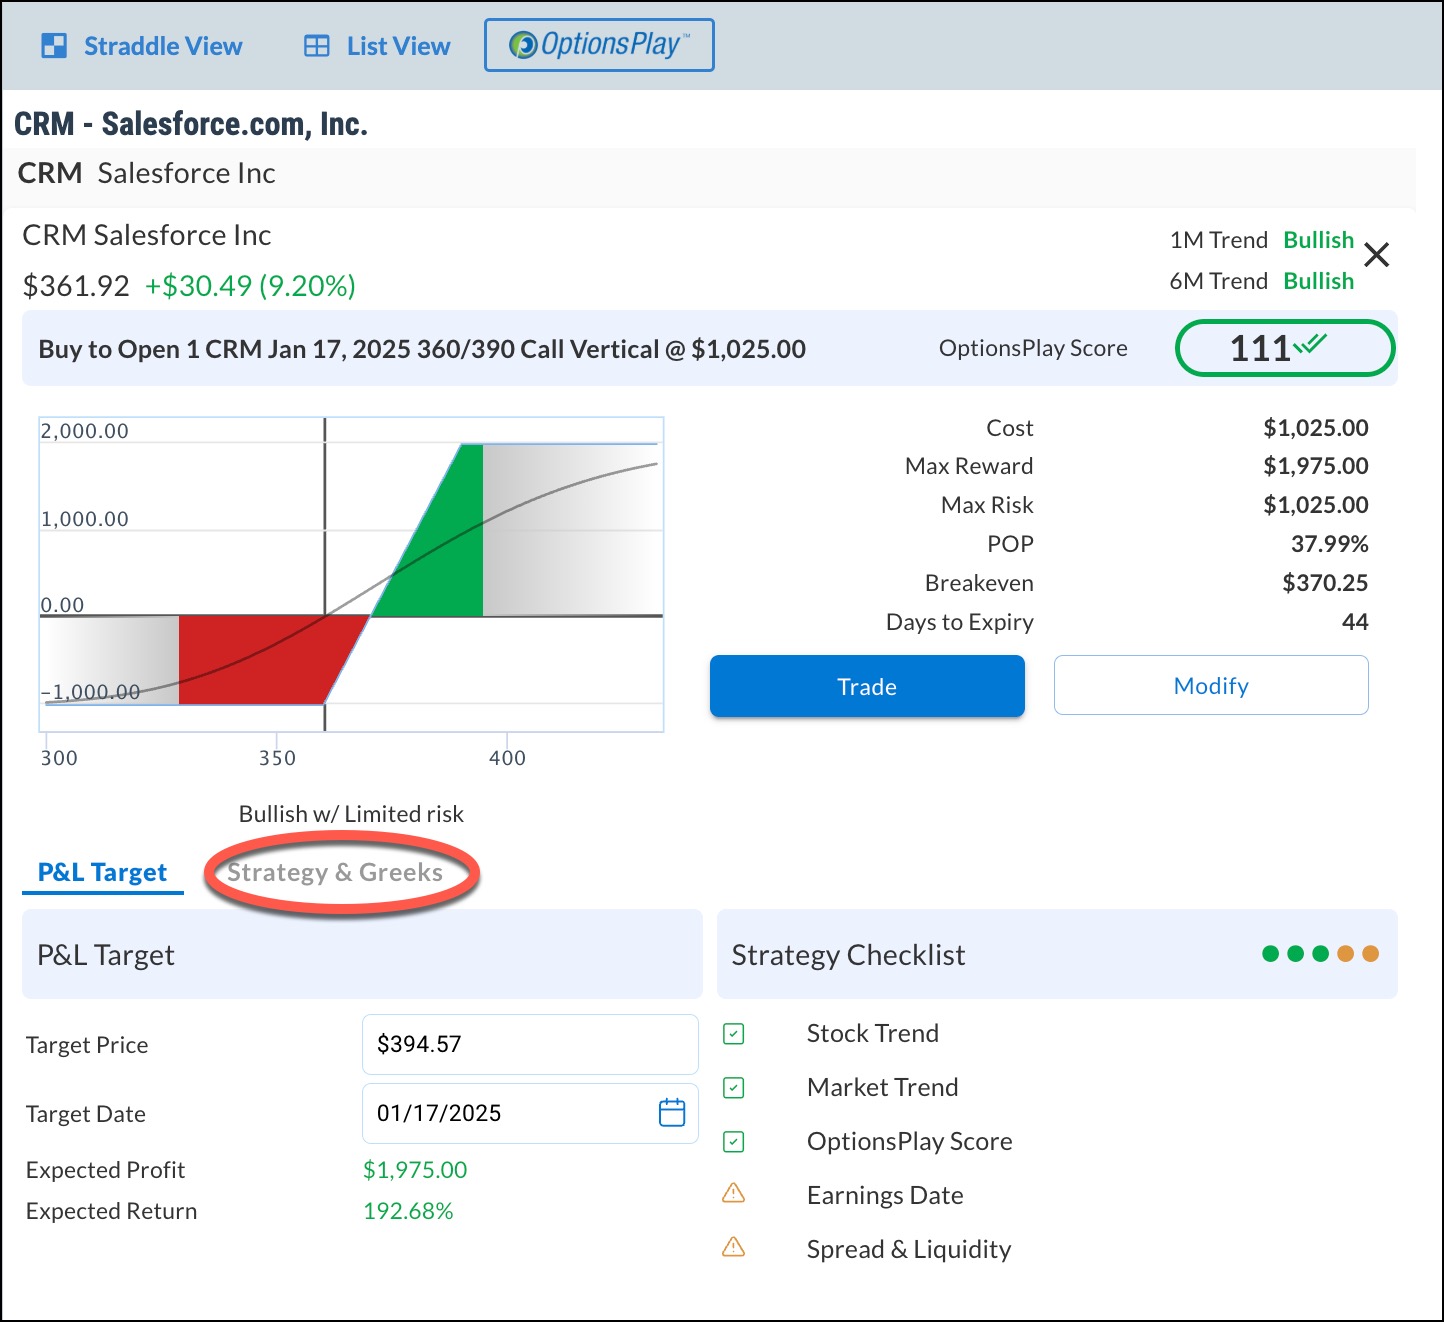
Task: Click the Market Trend checklist item
Action: click(x=883, y=1087)
